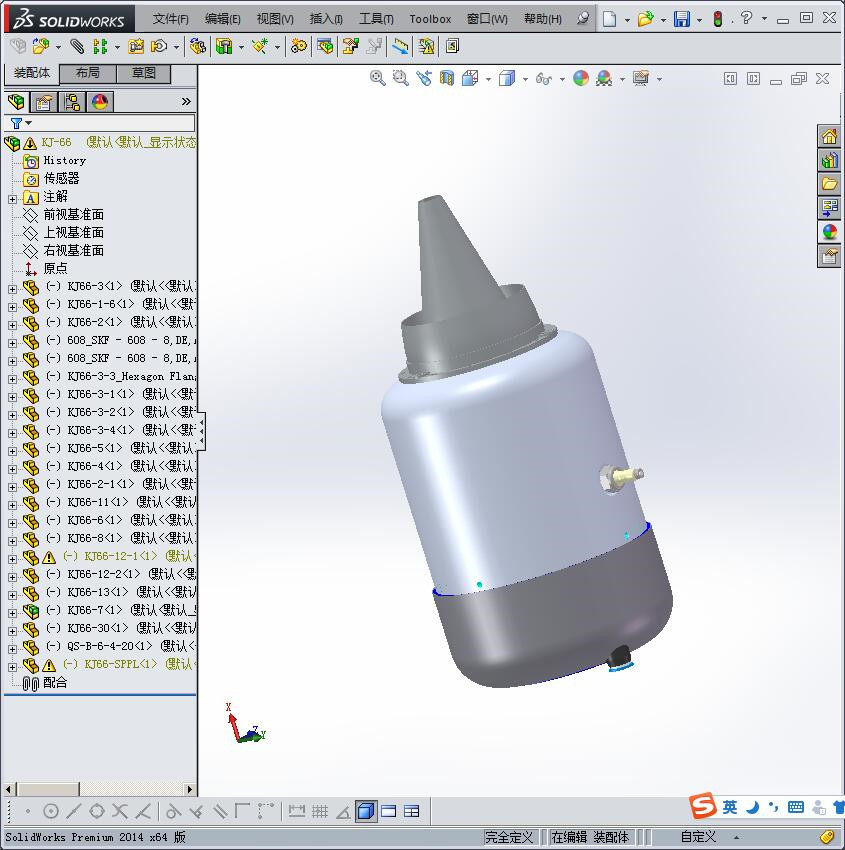Screen dimensions: 845x850
Task: Select the 前视基准面 plane
Action: pos(73,215)
